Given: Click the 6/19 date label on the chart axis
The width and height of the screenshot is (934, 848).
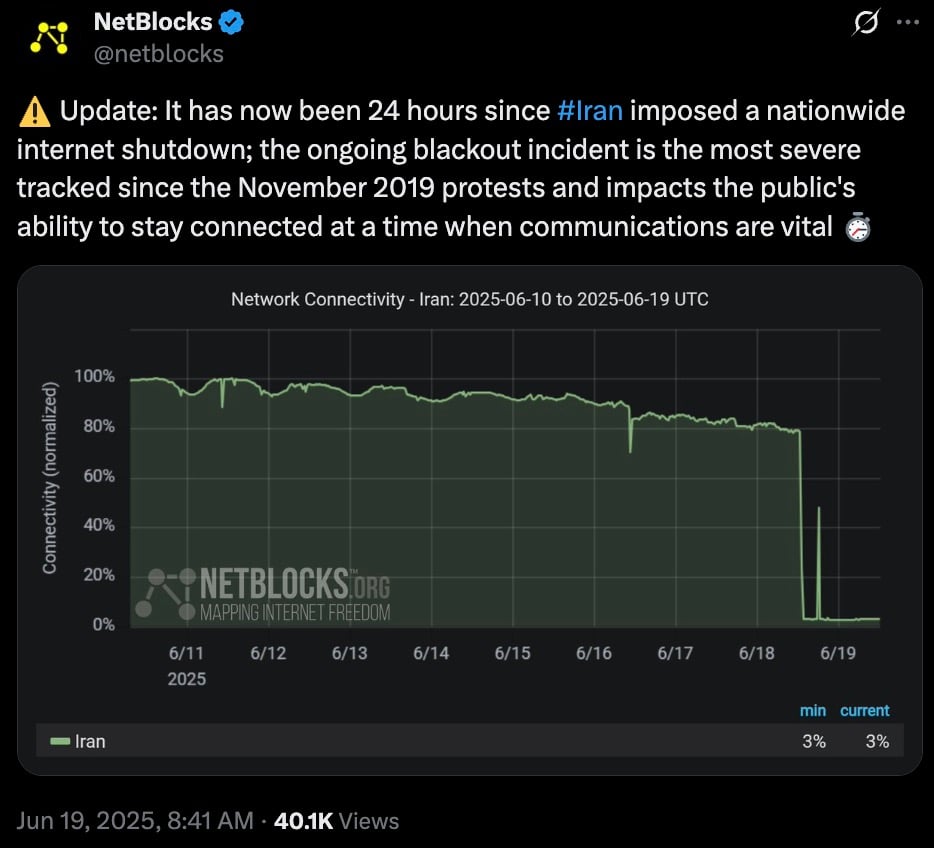Looking at the screenshot, I should coord(838,653).
